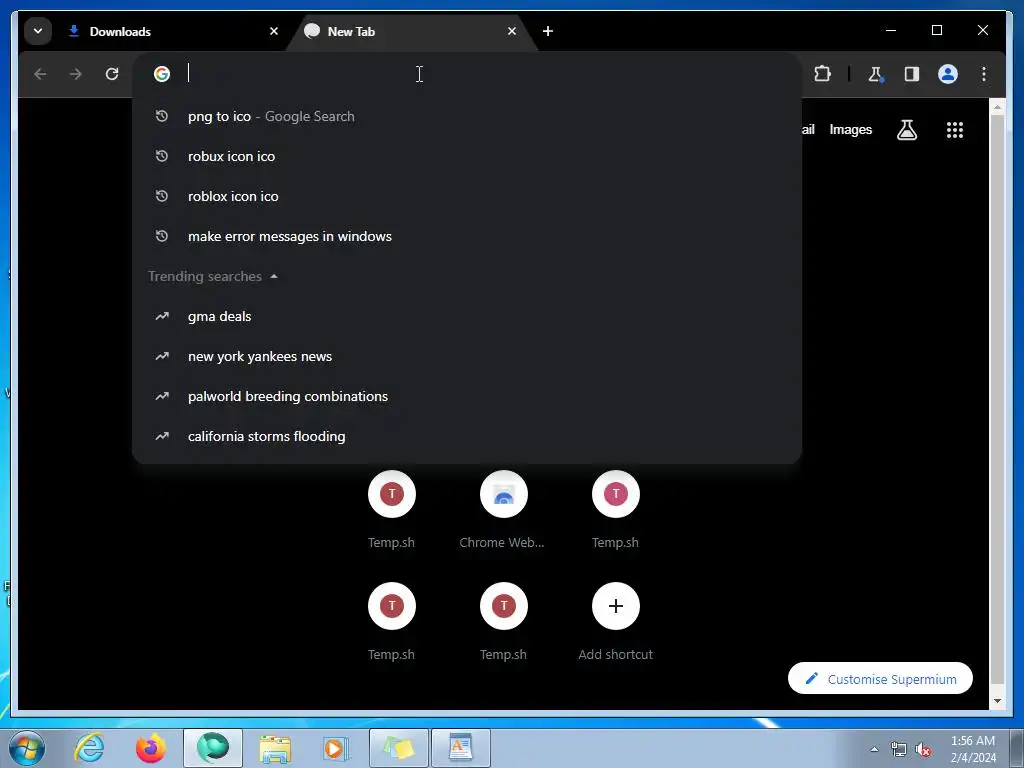Open the profile avatar menu

tap(948, 74)
